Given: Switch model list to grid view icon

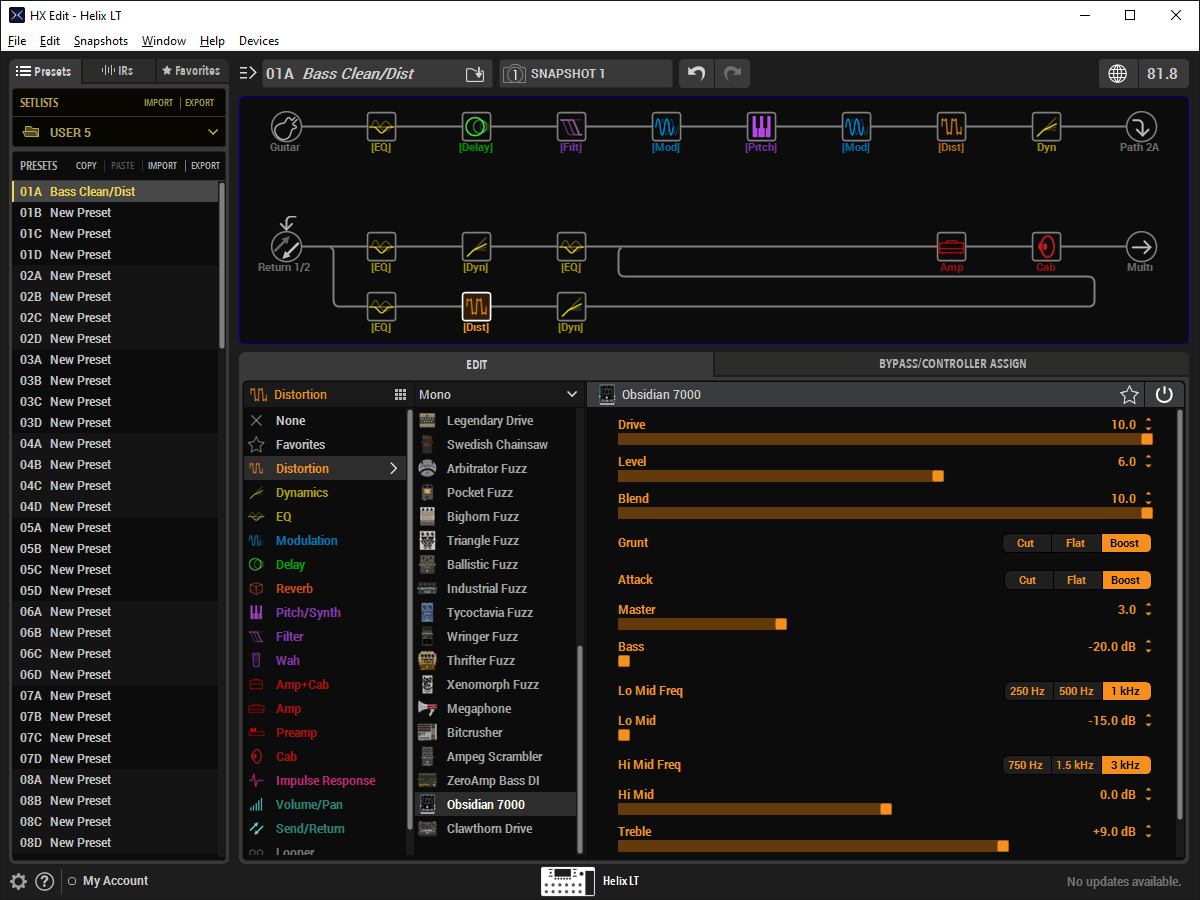Looking at the screenshot, I should [400, 395].
